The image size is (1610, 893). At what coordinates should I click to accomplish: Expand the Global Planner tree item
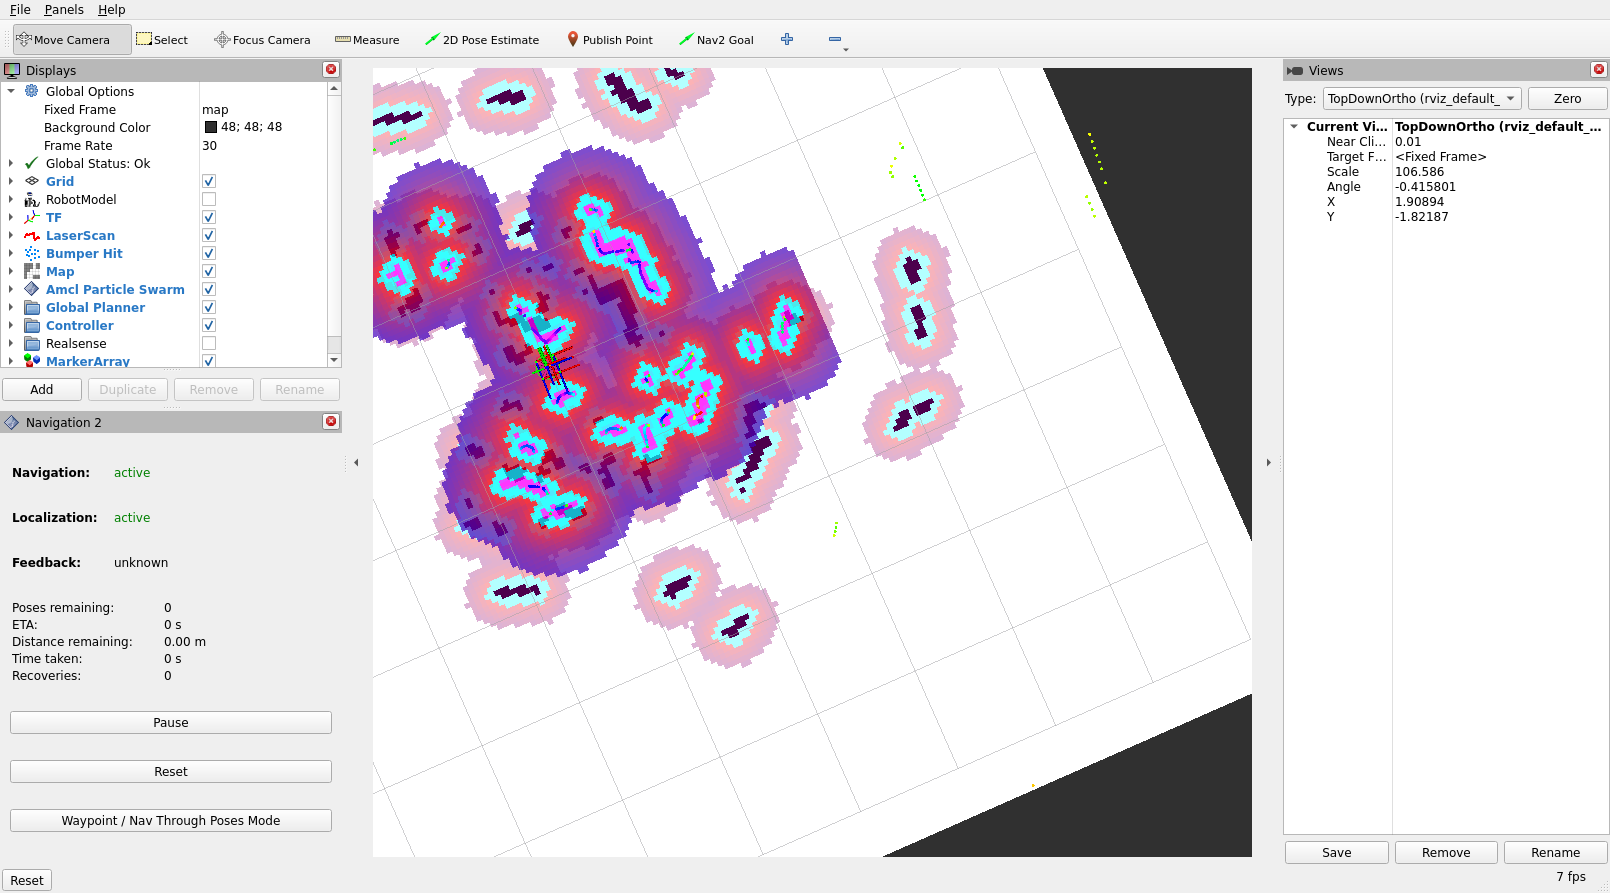pyautogui.click(x=11, y=308)
